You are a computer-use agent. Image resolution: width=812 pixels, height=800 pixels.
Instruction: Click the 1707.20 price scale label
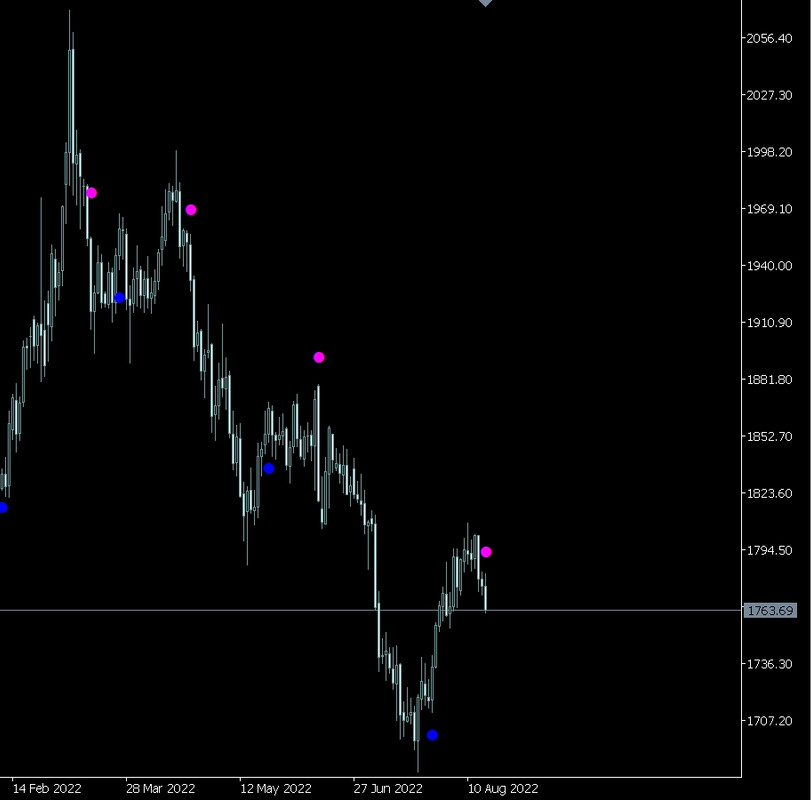(769, 721)
